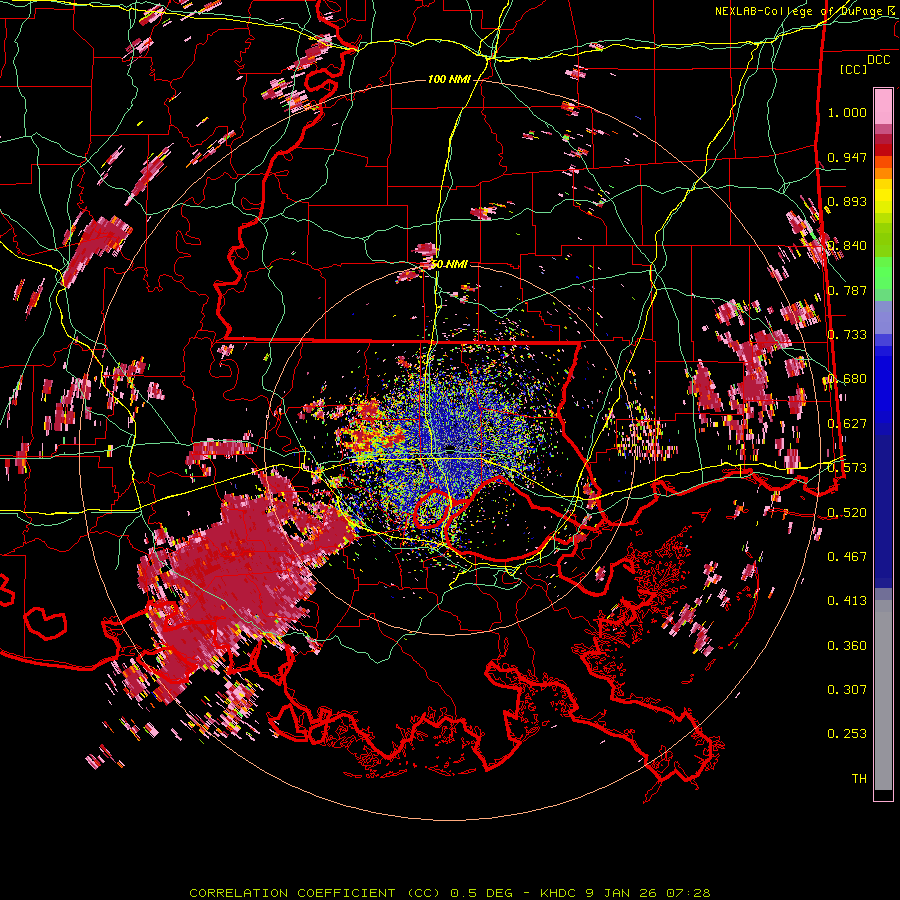This screenshot has height=900, width=900.
Task: Click the 100 NMI range ring label
Action: click(449, 79)
